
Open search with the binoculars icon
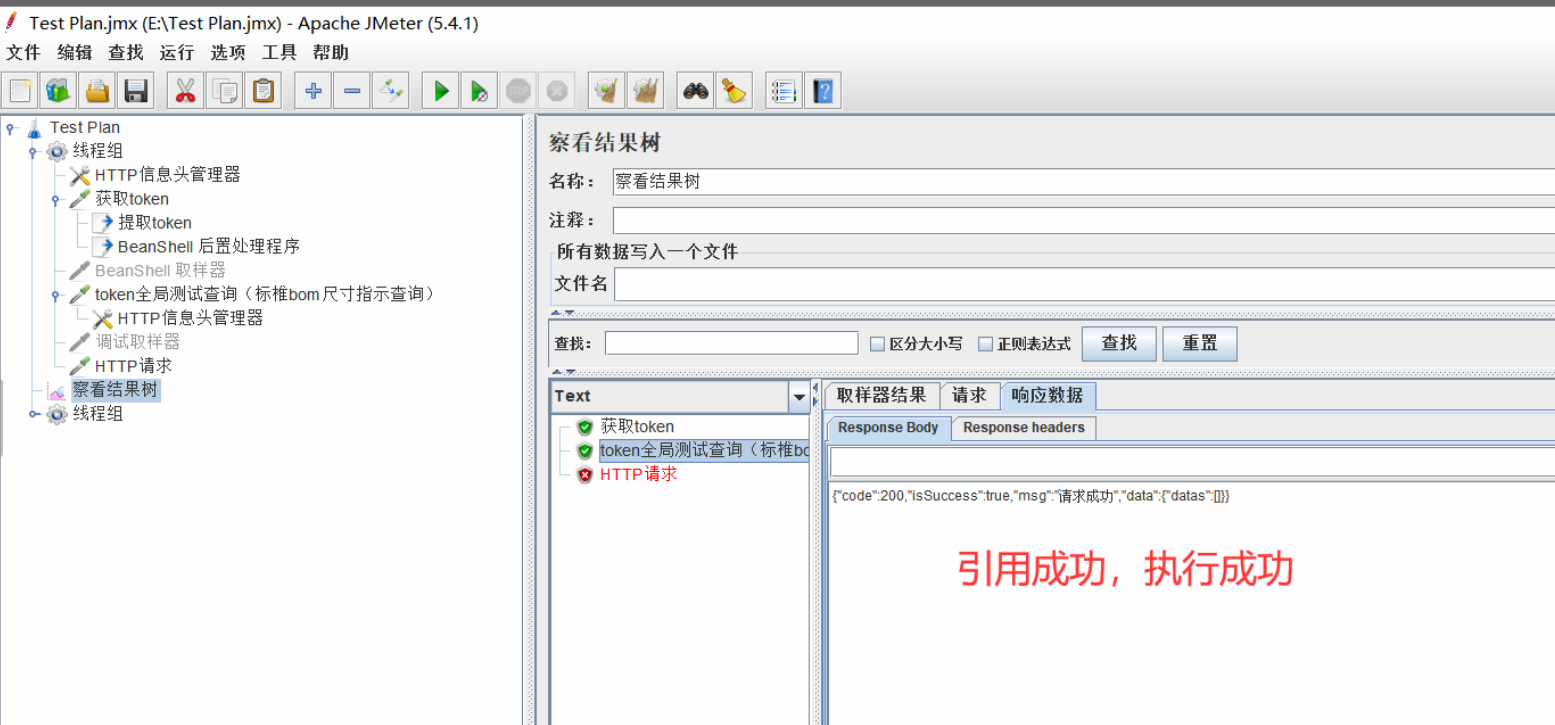click(x=695, y=91)
